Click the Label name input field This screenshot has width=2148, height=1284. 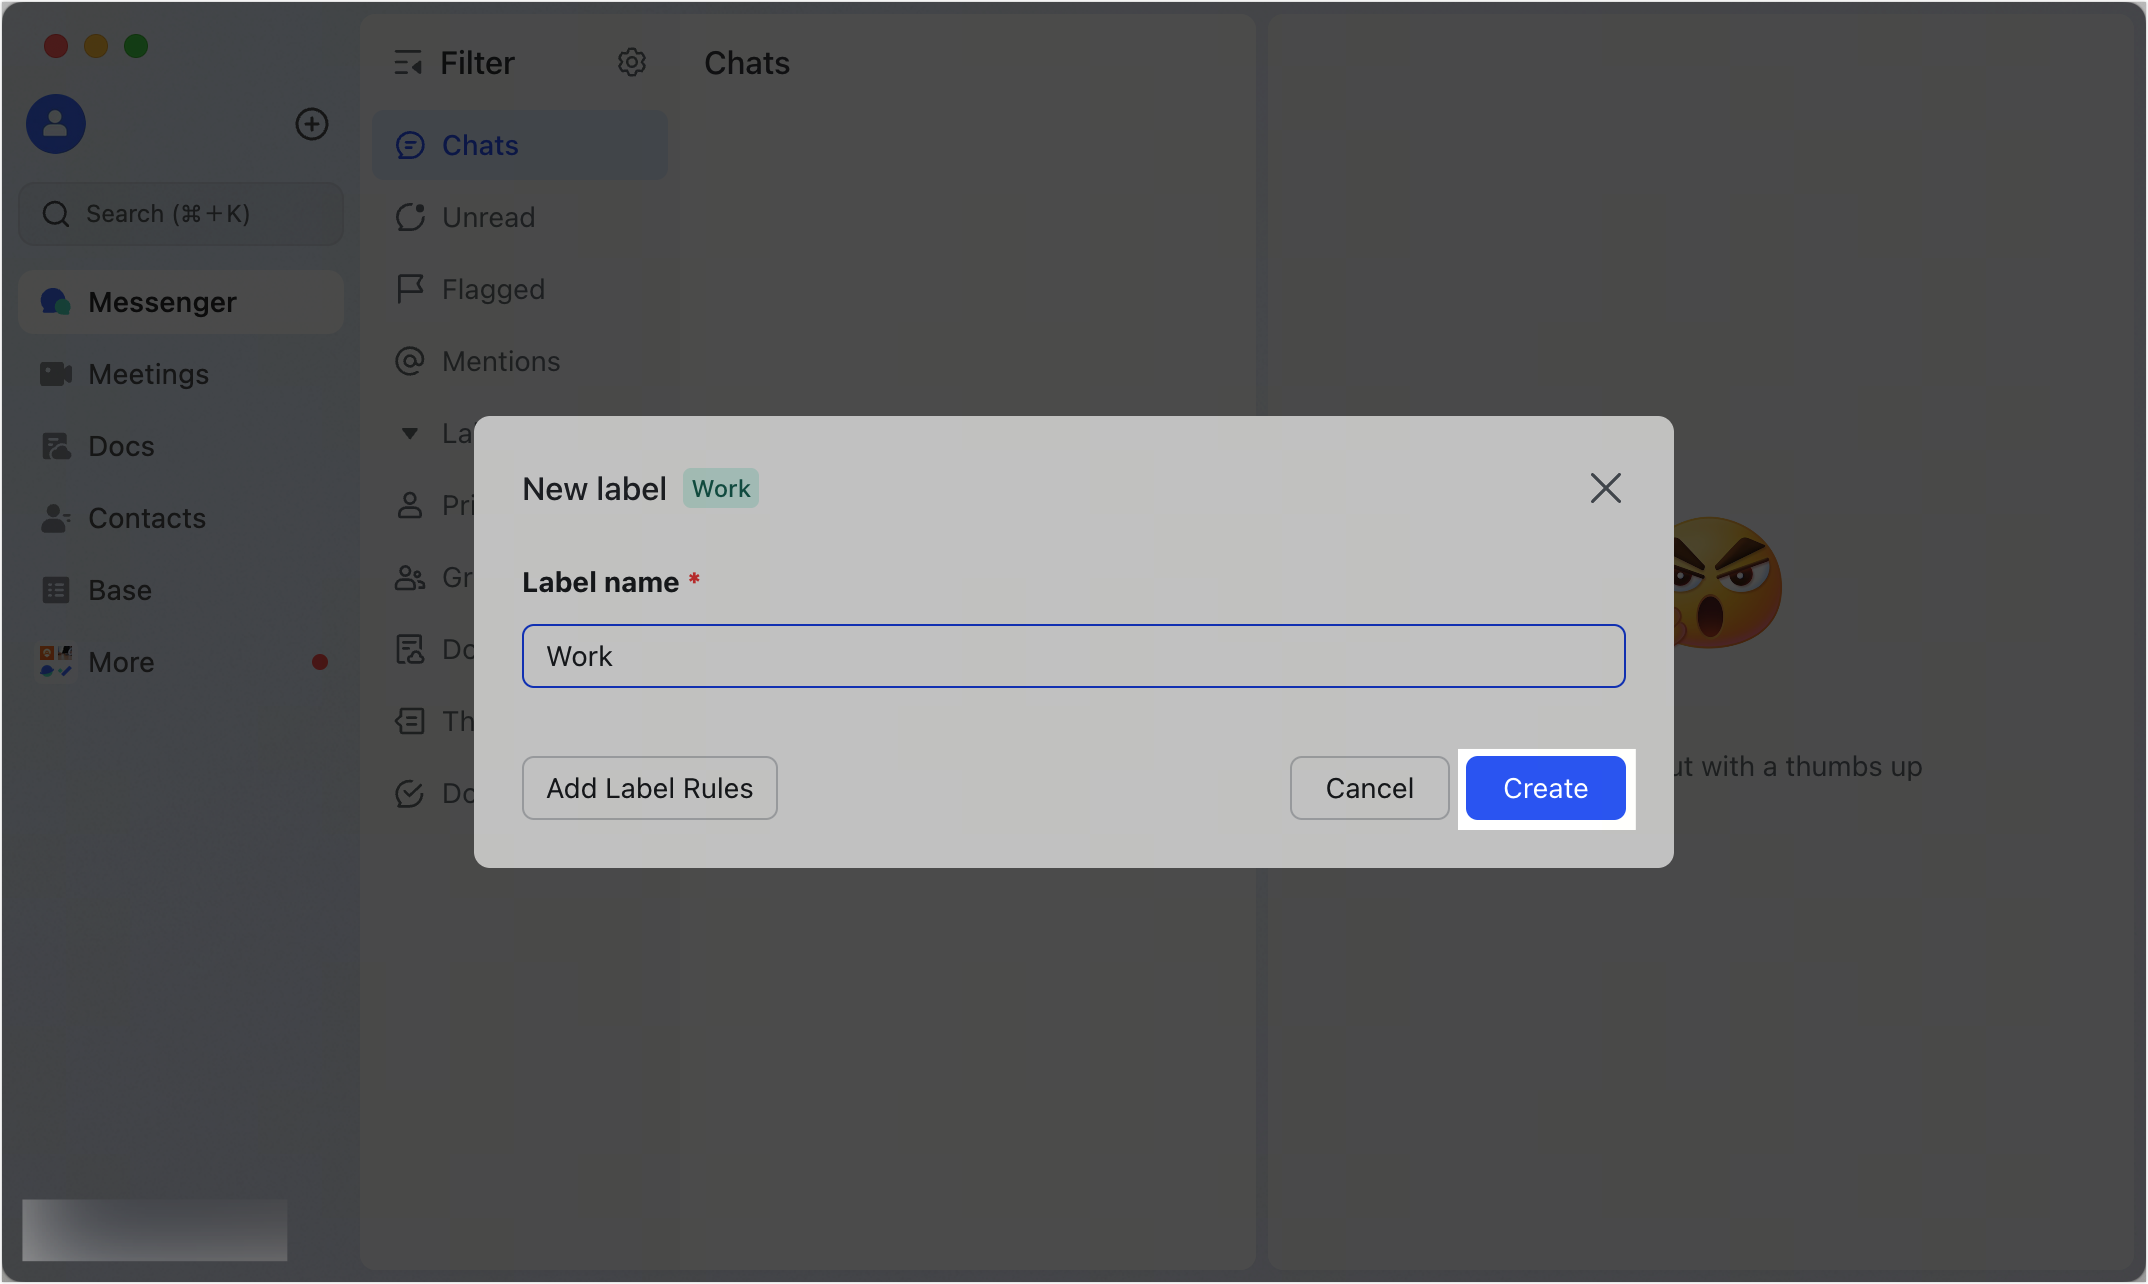click(1073, 656)
